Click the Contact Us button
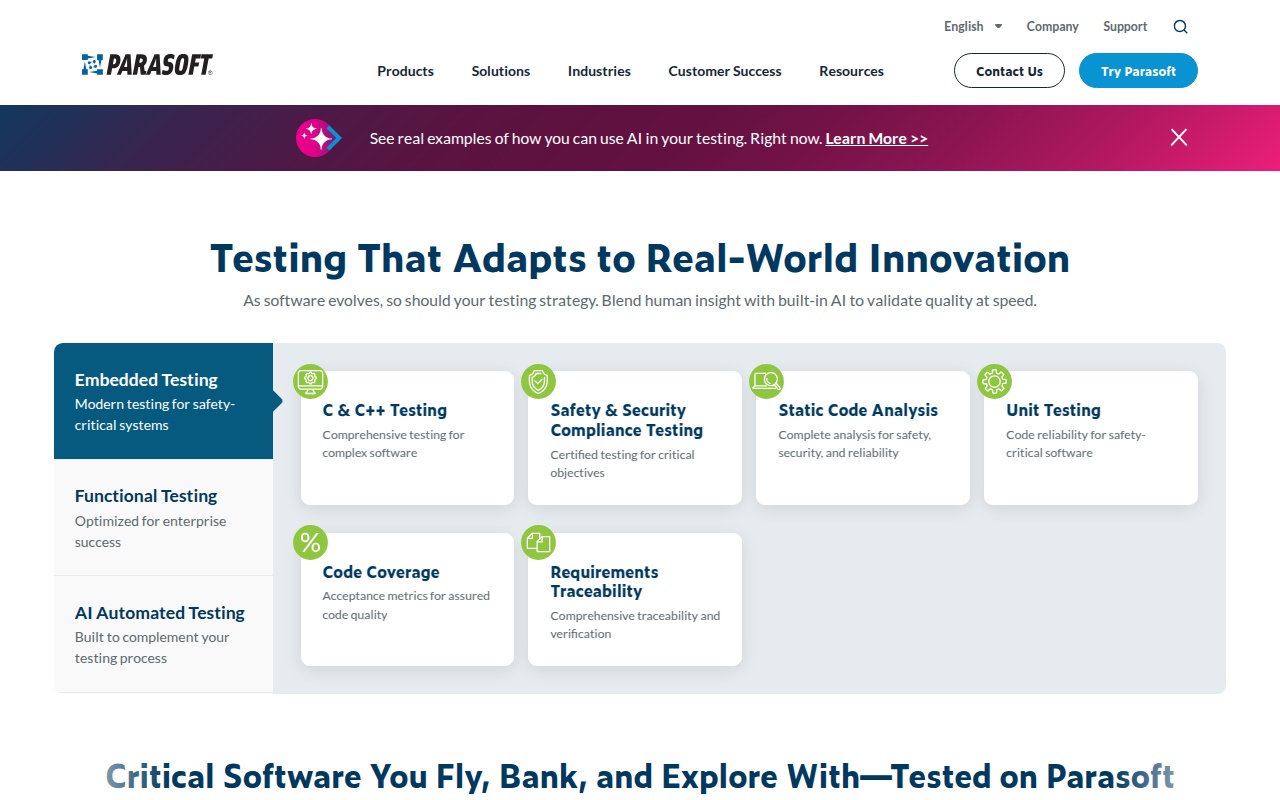This screenshot has width=1280, height=800. point(1009,71)
